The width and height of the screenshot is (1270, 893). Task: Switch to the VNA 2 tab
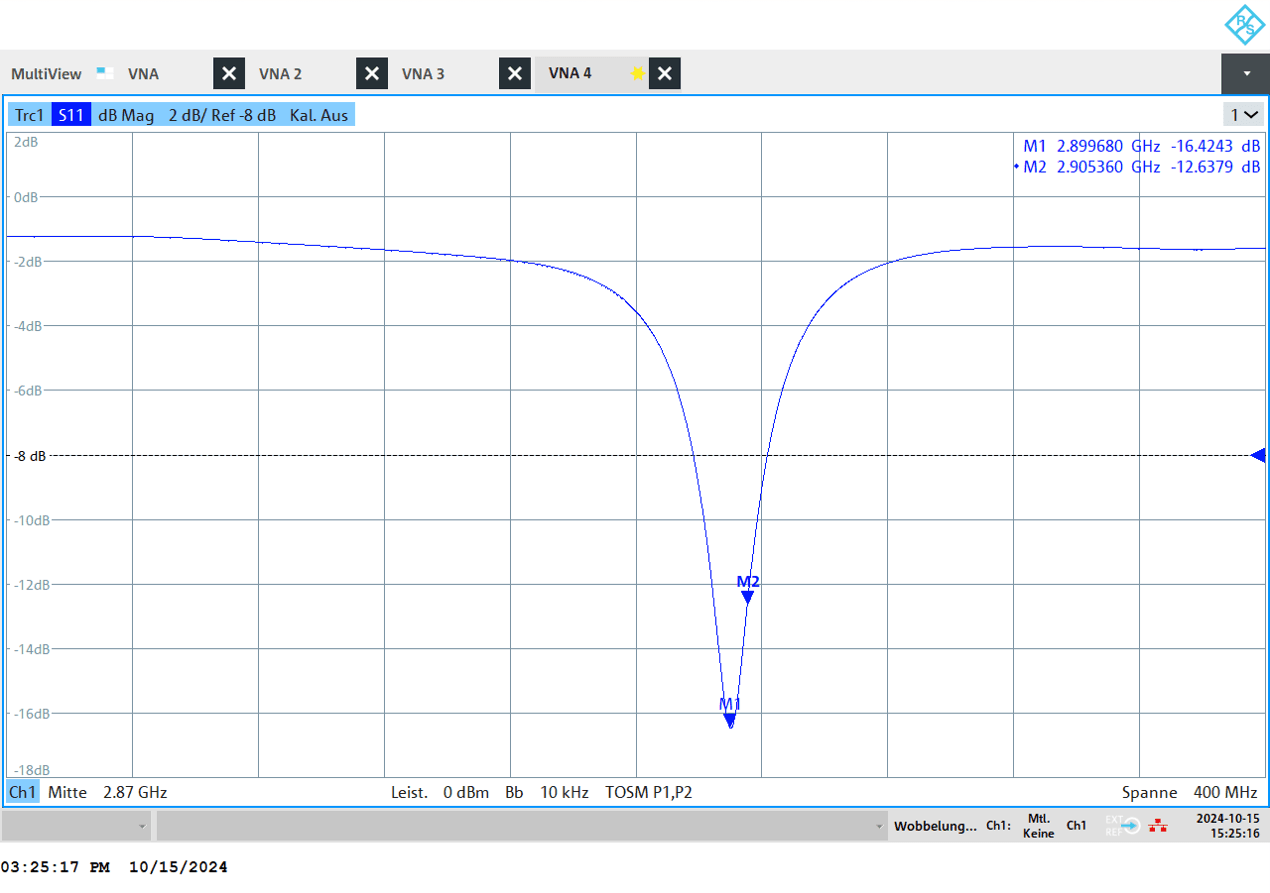point(280,74)
